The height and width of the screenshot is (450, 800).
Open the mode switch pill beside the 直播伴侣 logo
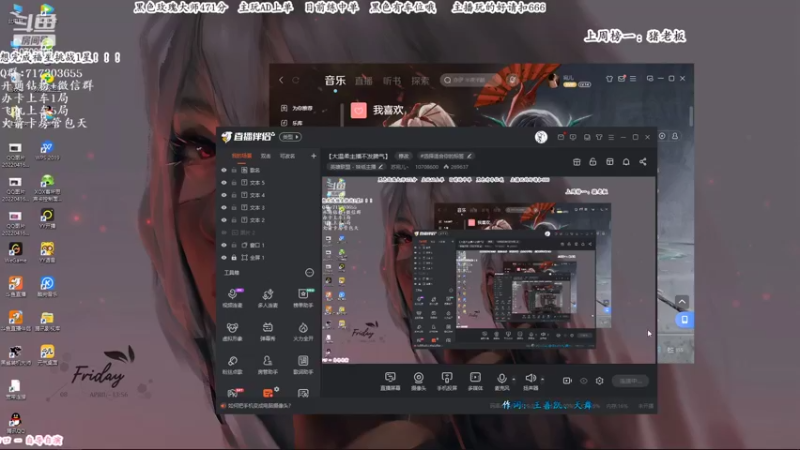click(x=290, y=137)
